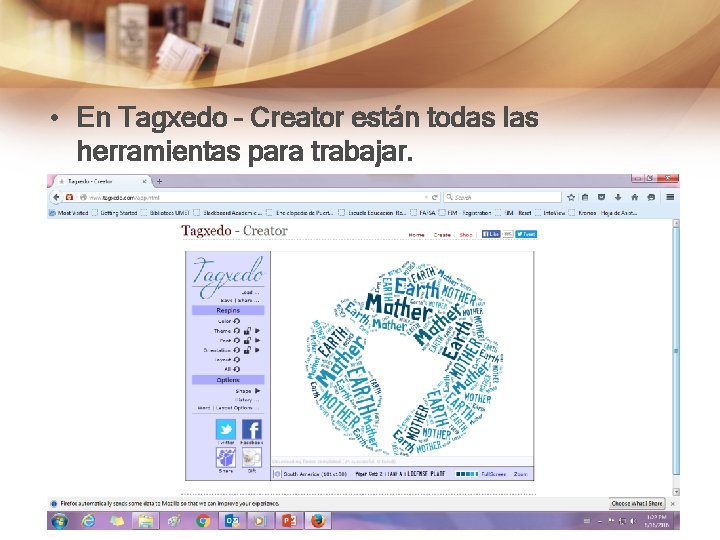
Task: Click the Zoom link
Action: 521,474
